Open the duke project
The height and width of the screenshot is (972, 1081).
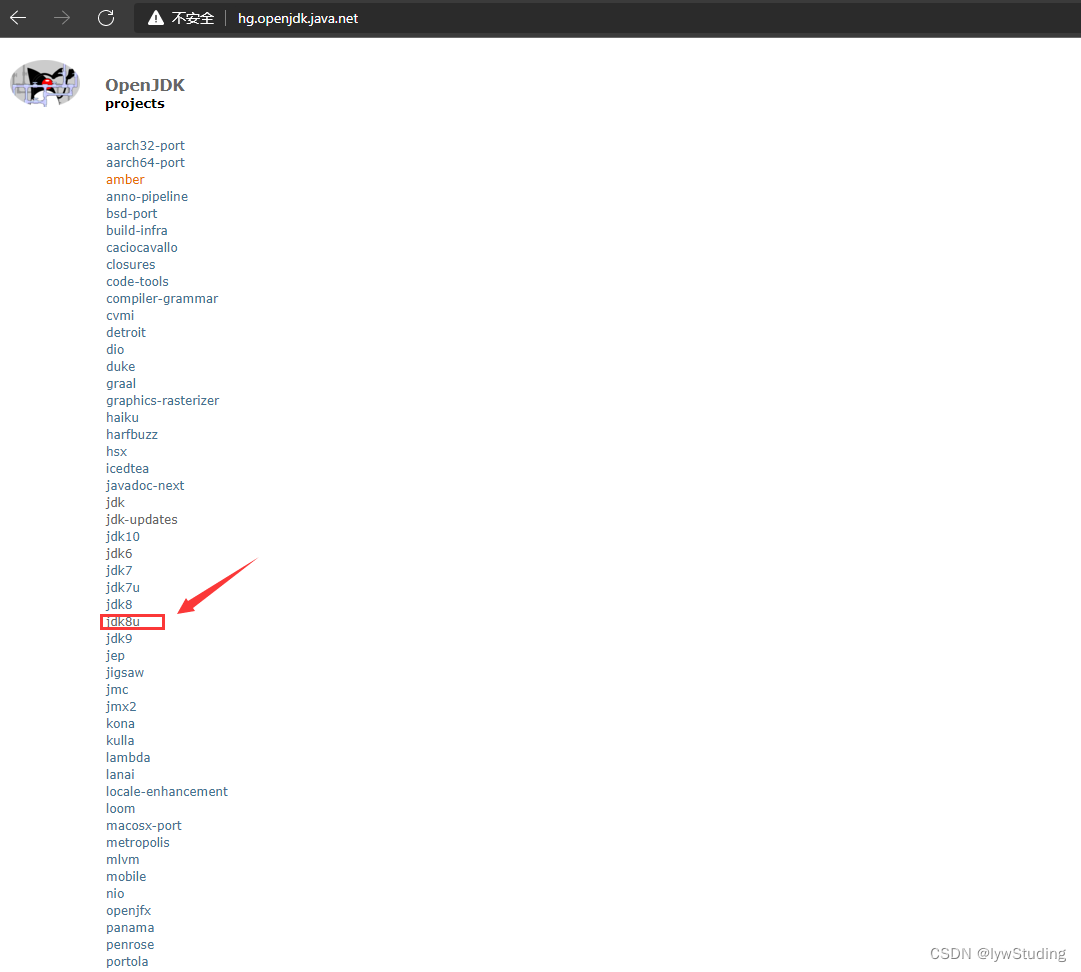point(121,367)
